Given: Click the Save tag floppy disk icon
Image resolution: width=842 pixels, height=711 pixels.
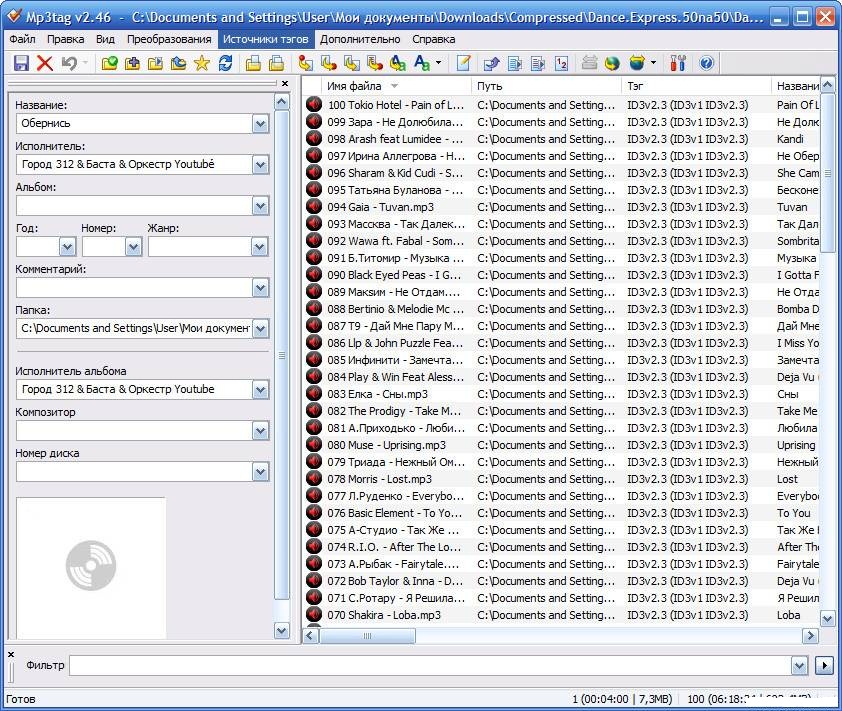Looking at the screenshot, I should (x=21, y=63).
